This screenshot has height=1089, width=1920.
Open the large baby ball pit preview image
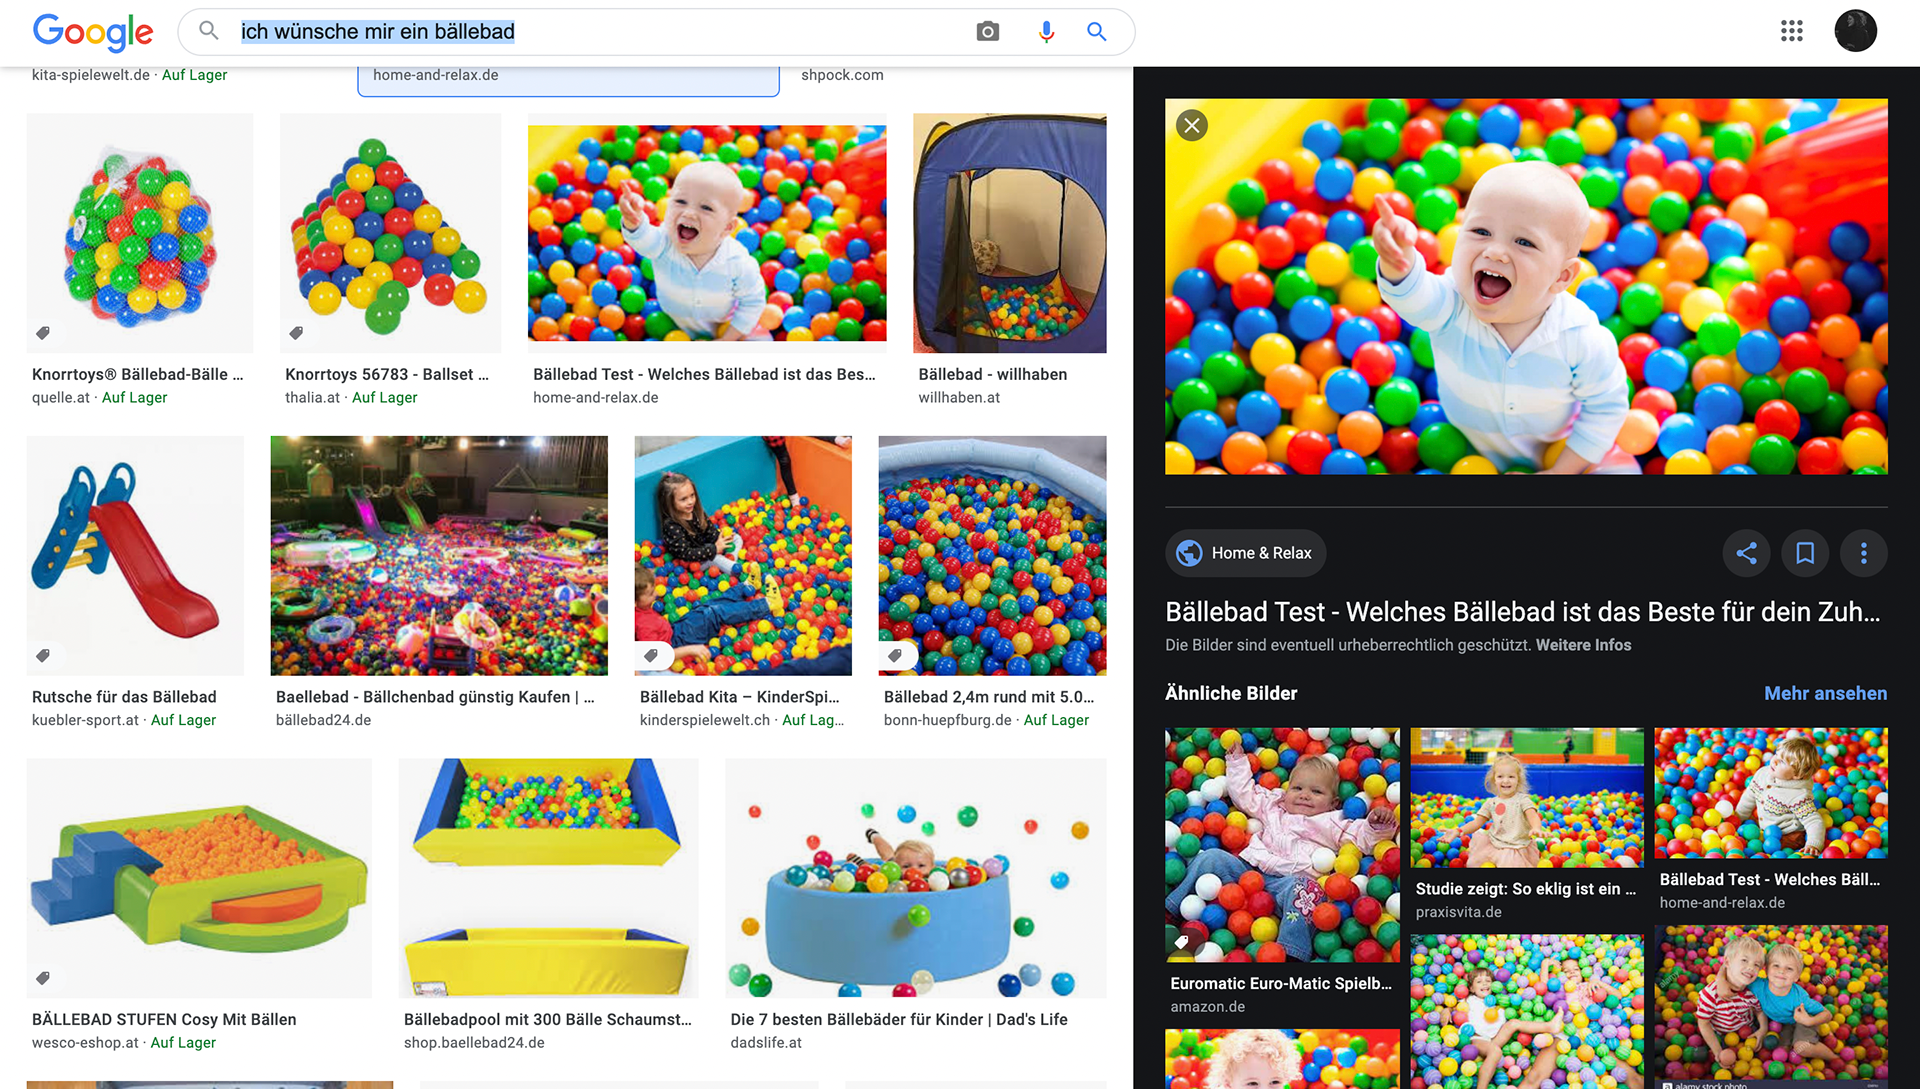point(1526,286)
